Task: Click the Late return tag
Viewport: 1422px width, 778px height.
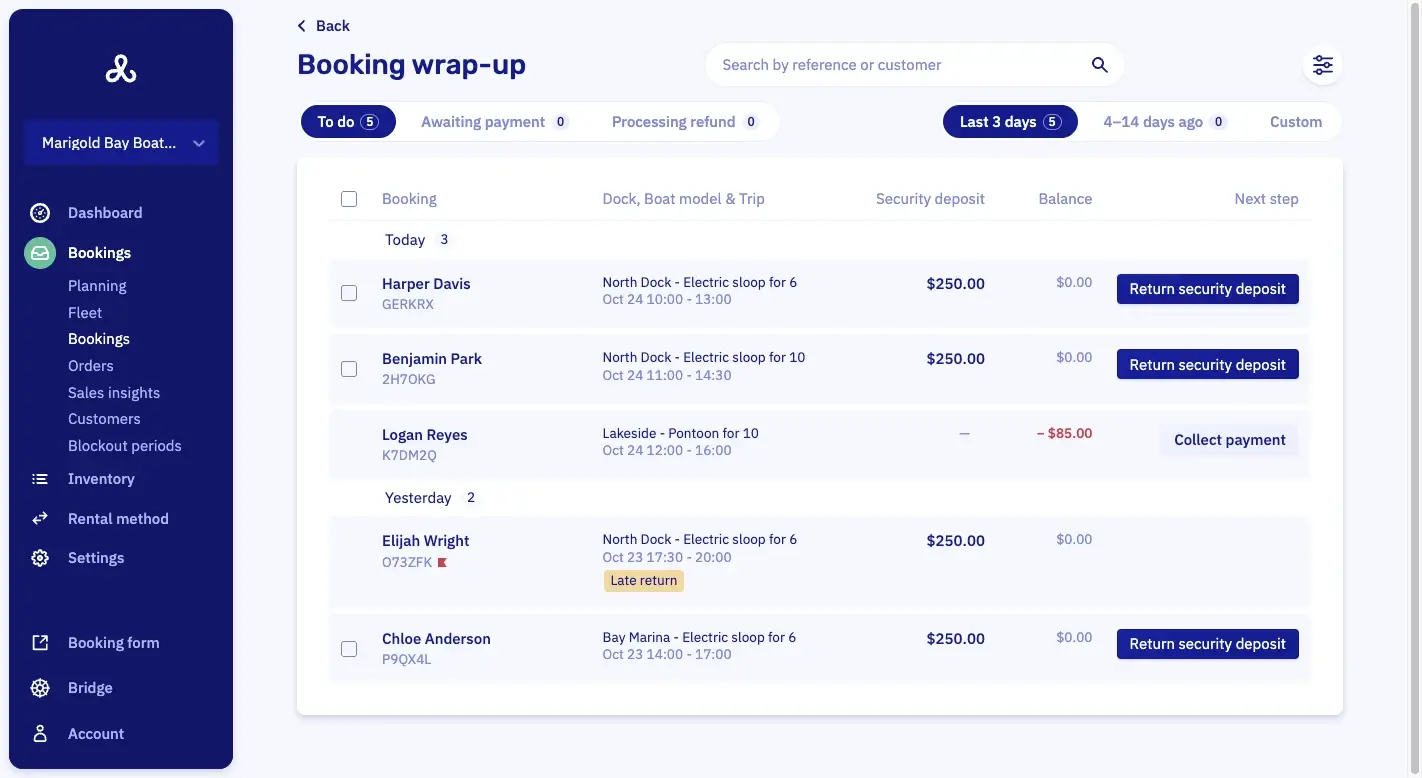Action: (644, 581)
